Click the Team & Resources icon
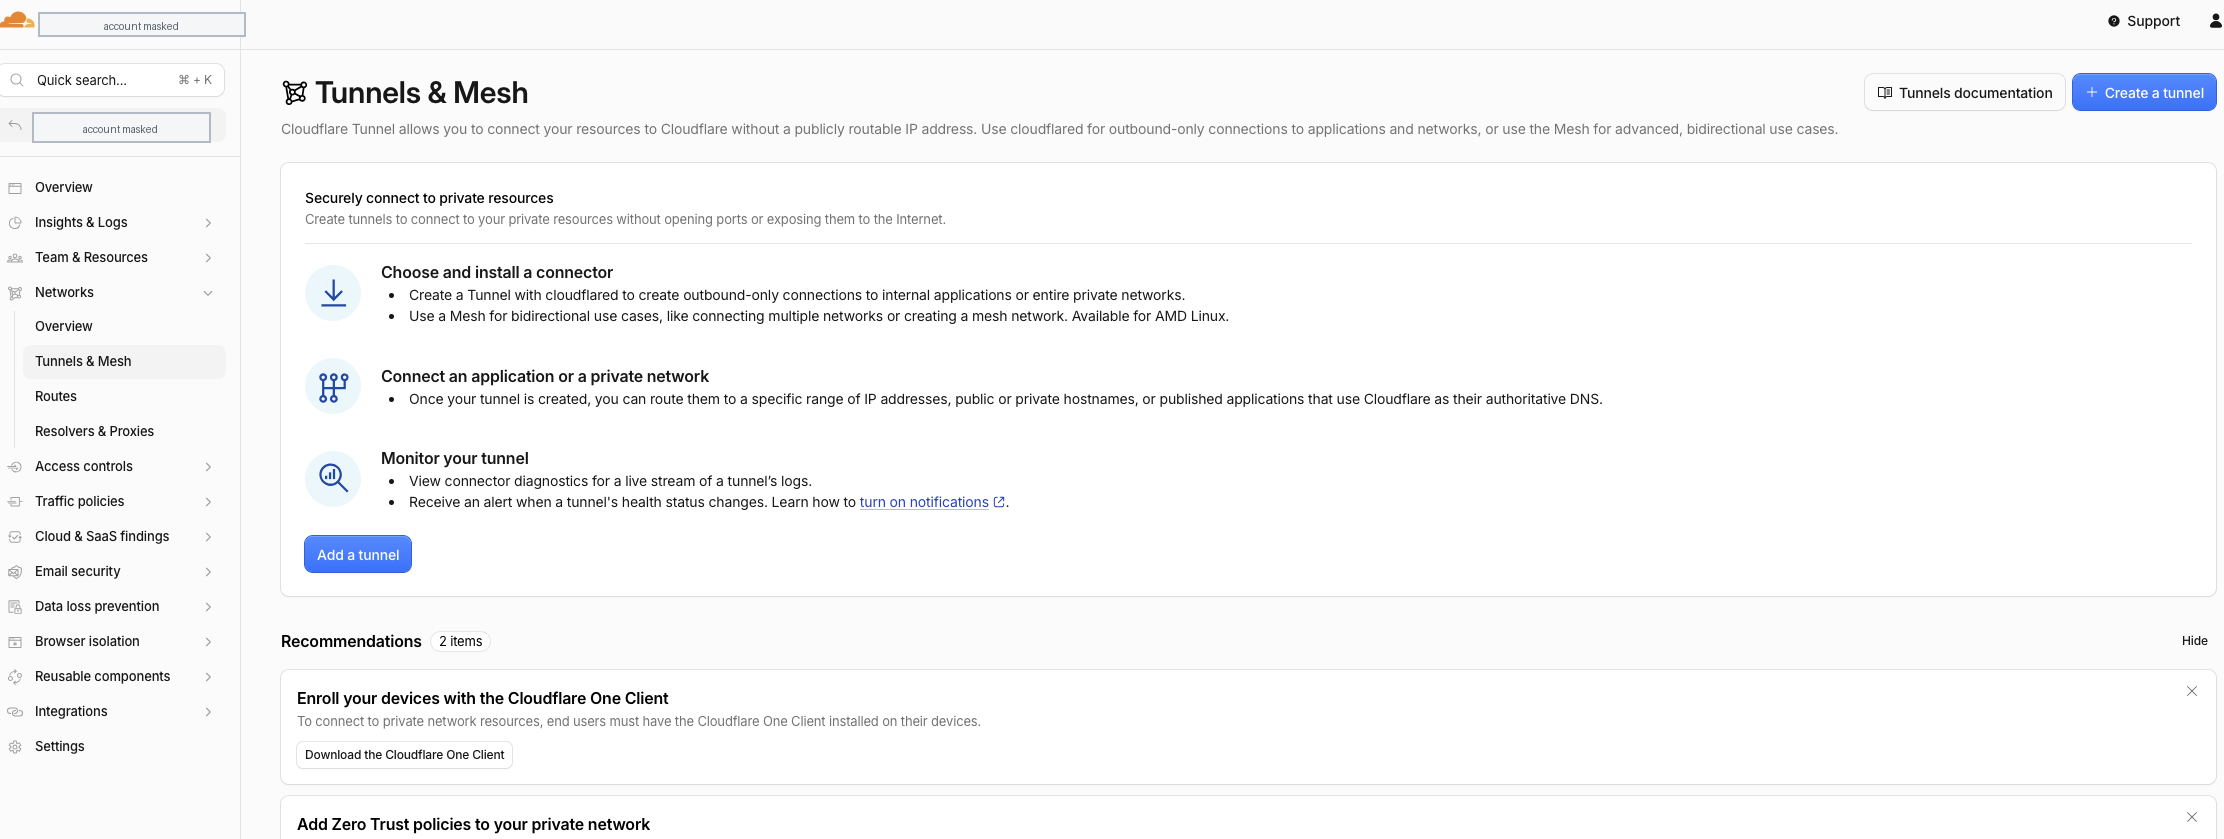The image size is (2224, 839). 15,258
